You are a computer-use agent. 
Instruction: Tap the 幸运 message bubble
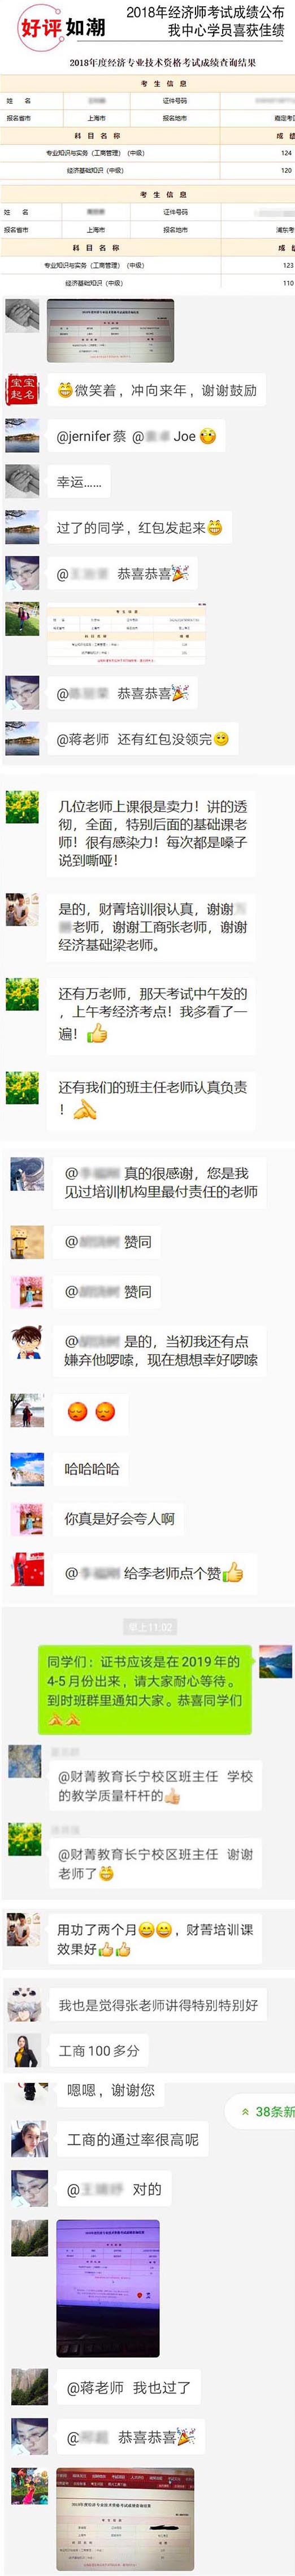(79, 482)
